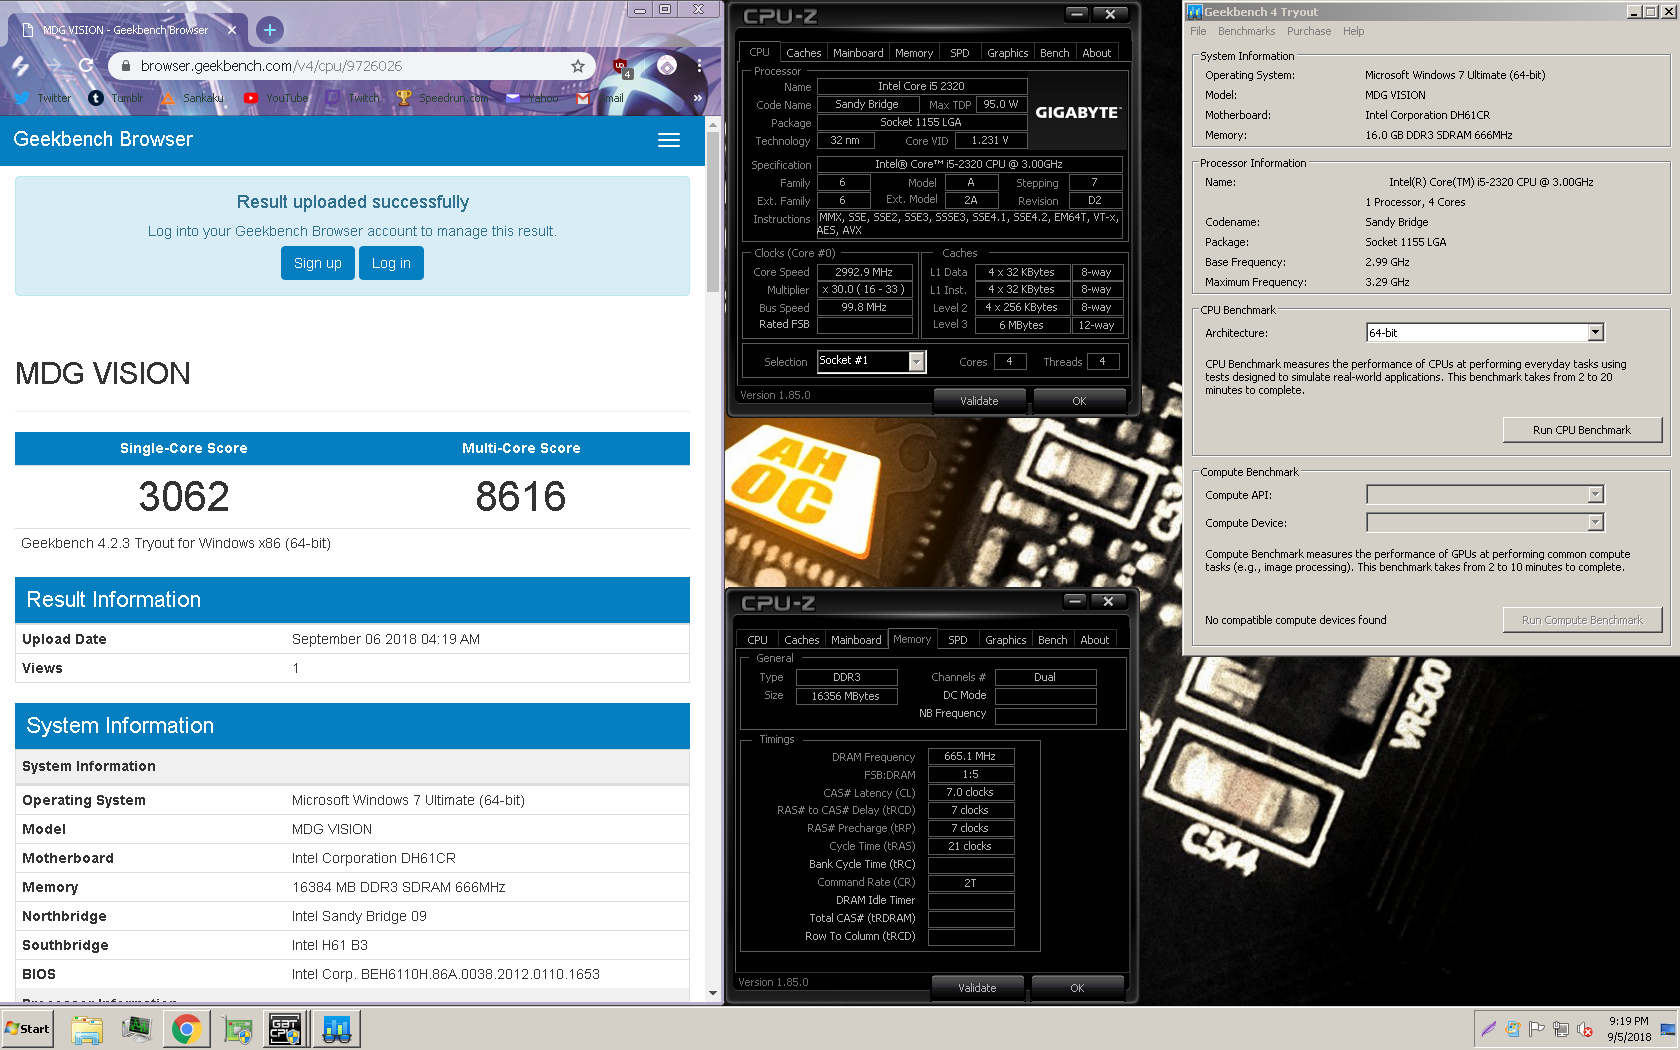Viewport: 1680px width, 1050px height.
Task: Click Validate in lower CPU-Z window
Action: (x=977, y=988)
